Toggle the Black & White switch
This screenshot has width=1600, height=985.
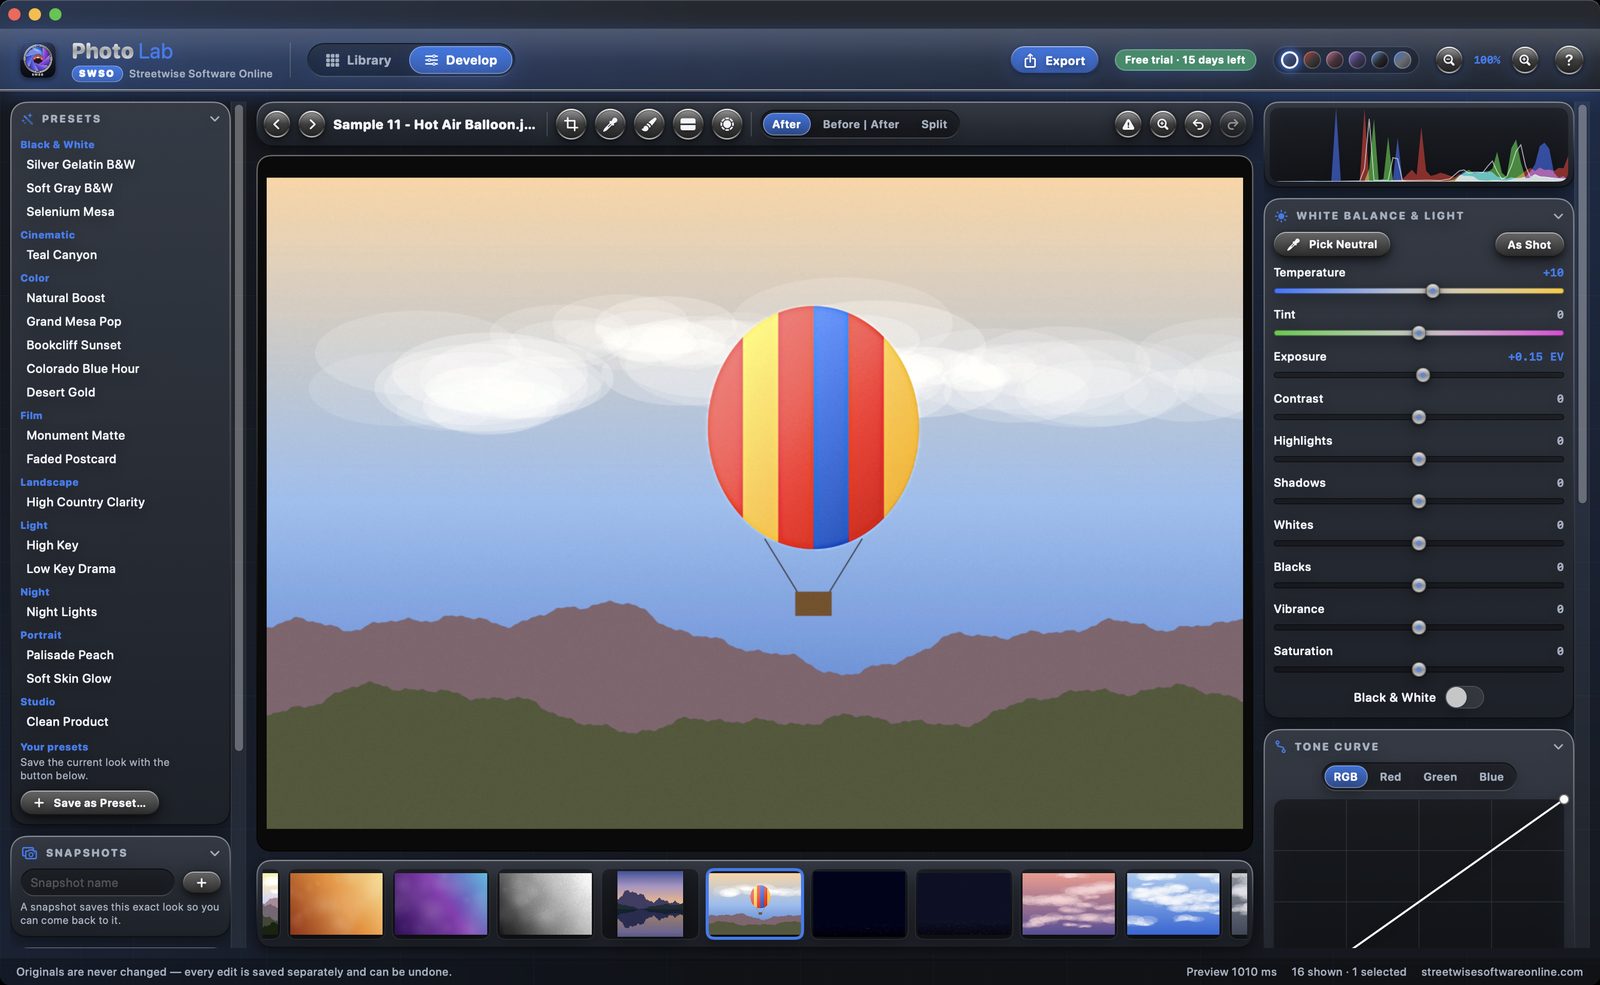point(1464,697)
